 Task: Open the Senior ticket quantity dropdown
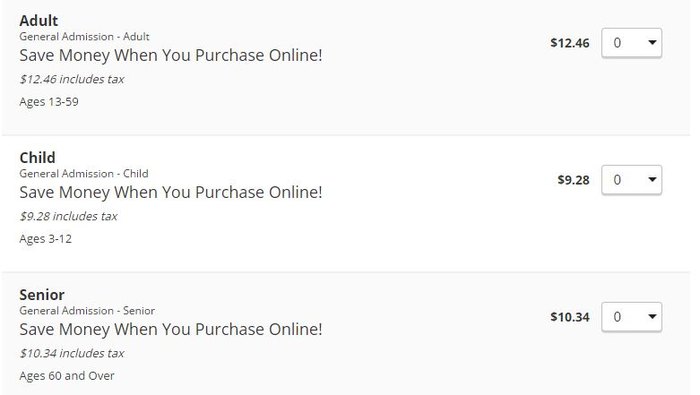pos(631,317)
